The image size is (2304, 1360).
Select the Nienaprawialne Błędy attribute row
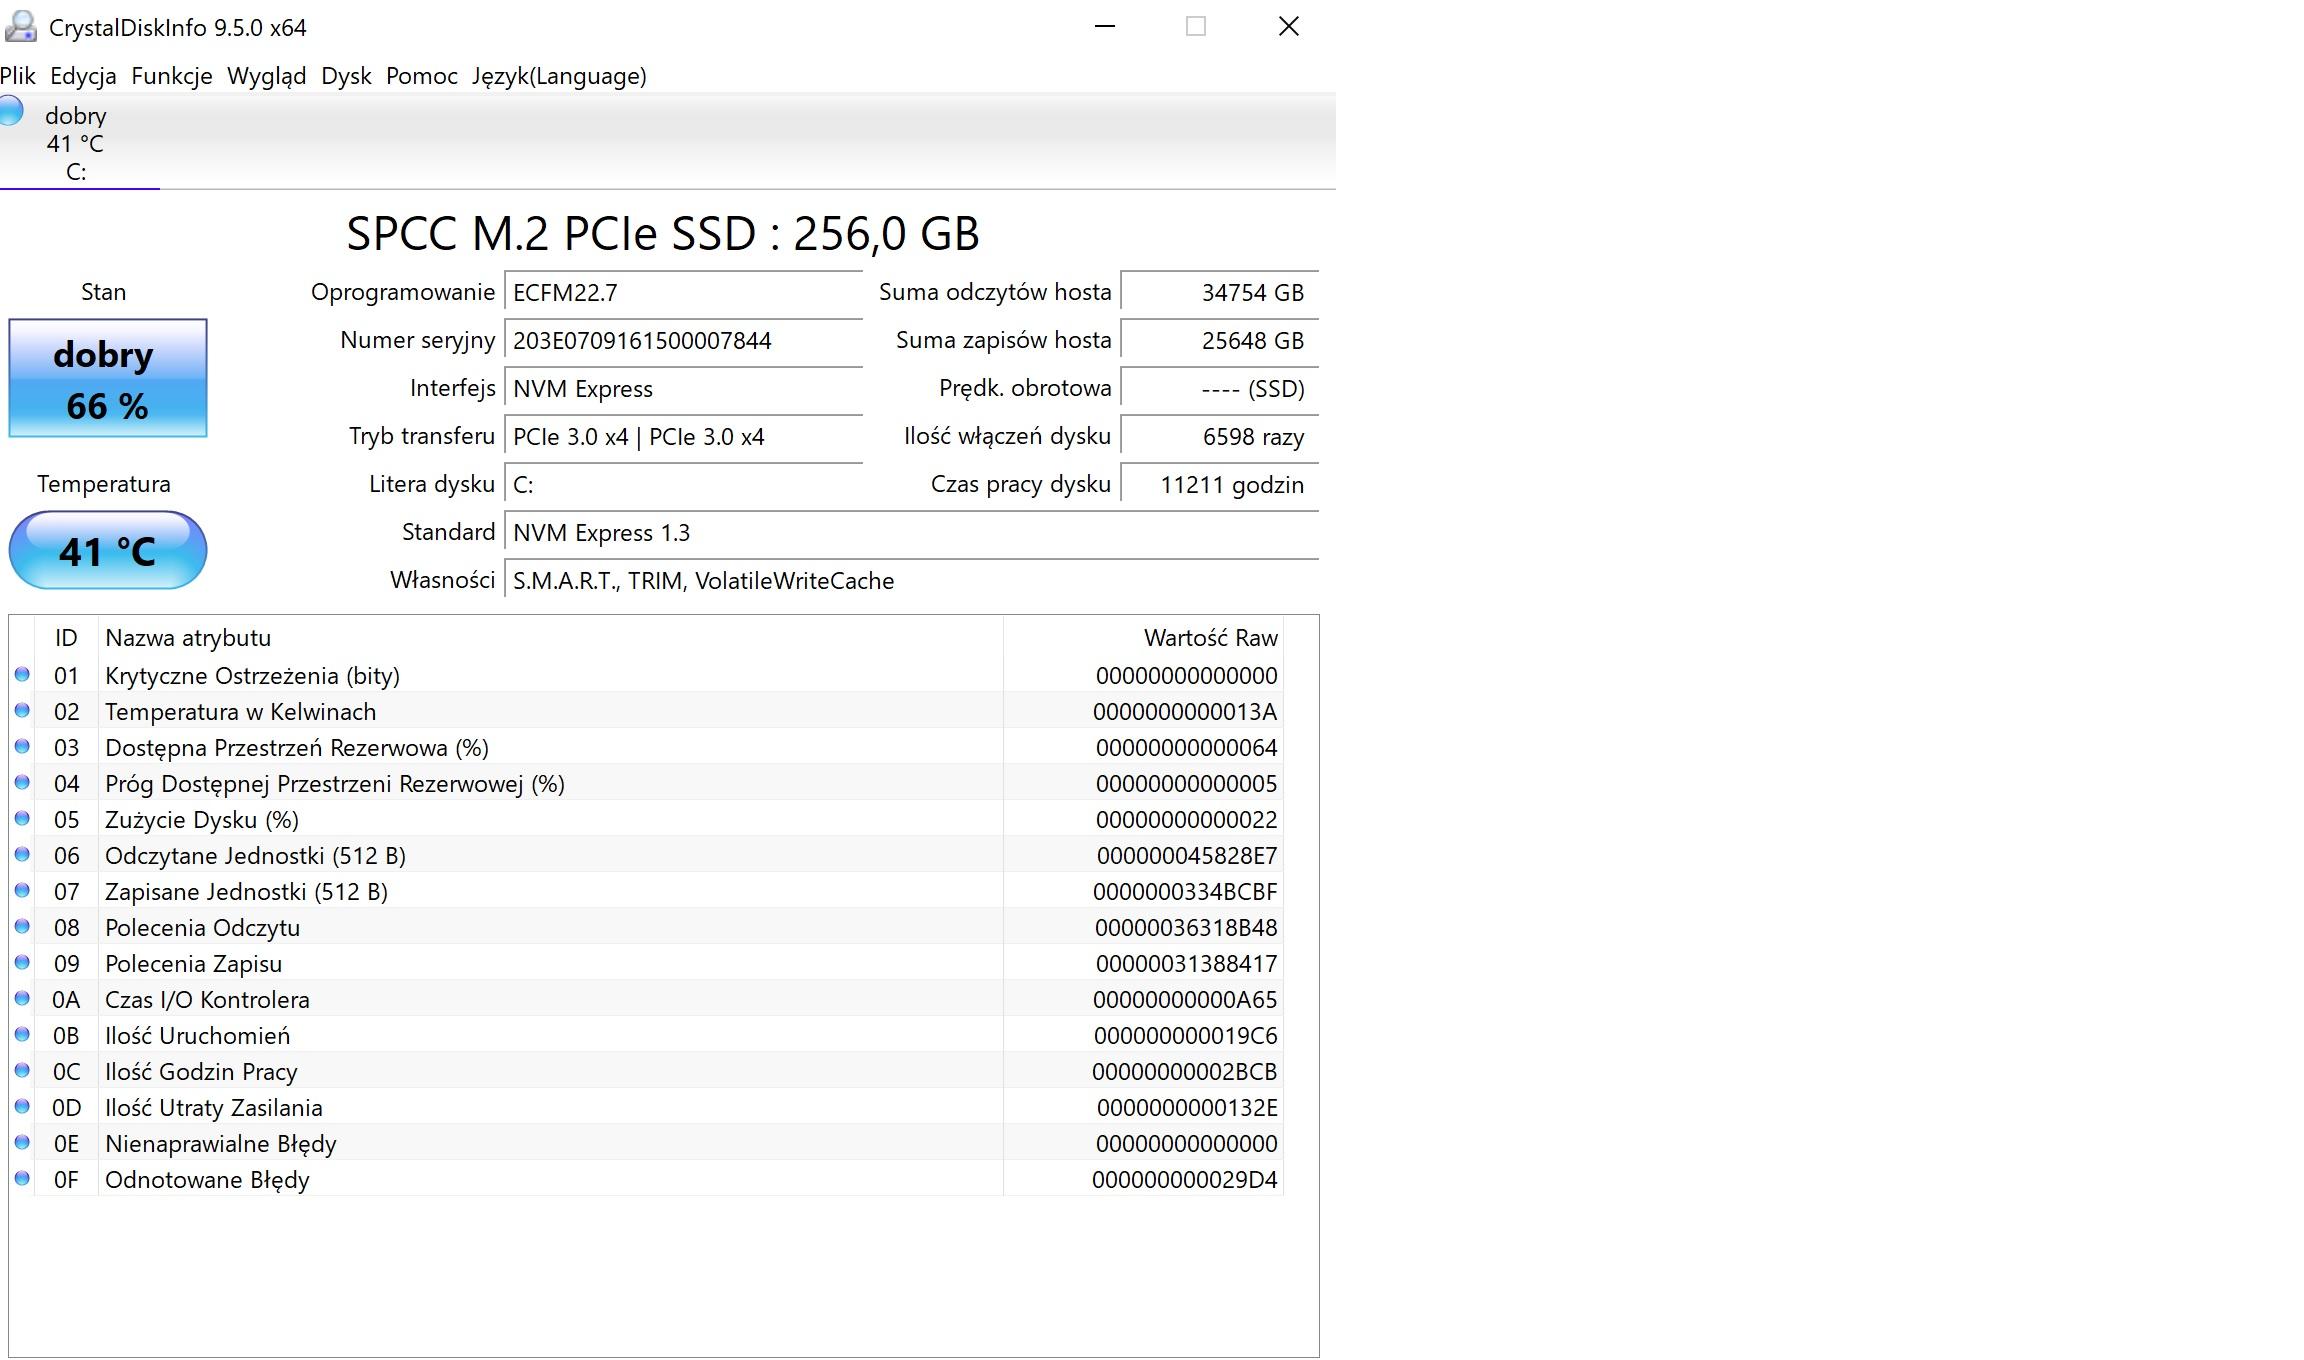550,1143
